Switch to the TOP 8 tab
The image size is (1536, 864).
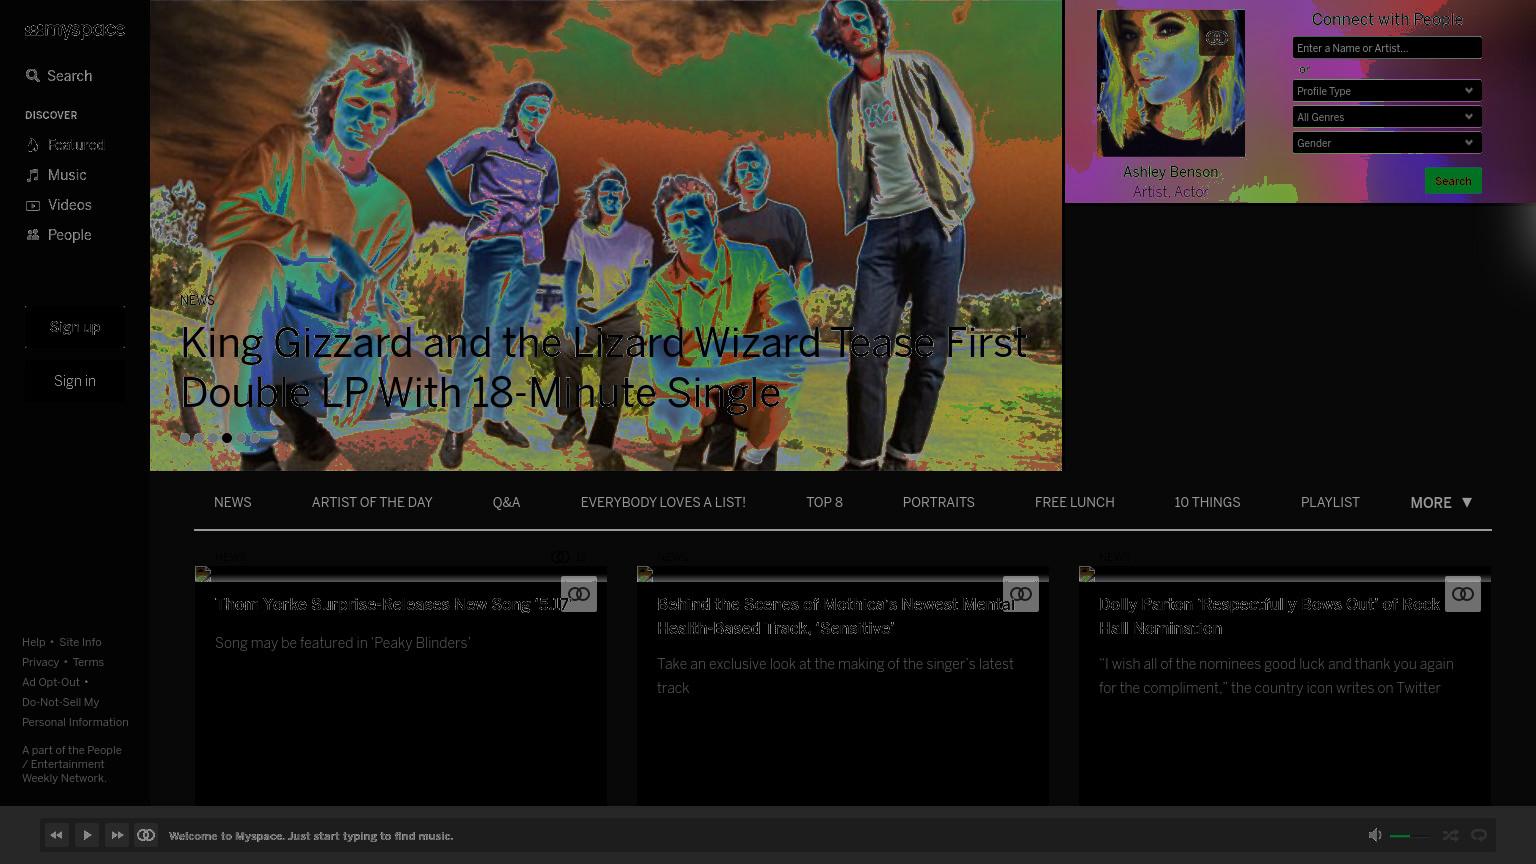(x=824, y=503)
